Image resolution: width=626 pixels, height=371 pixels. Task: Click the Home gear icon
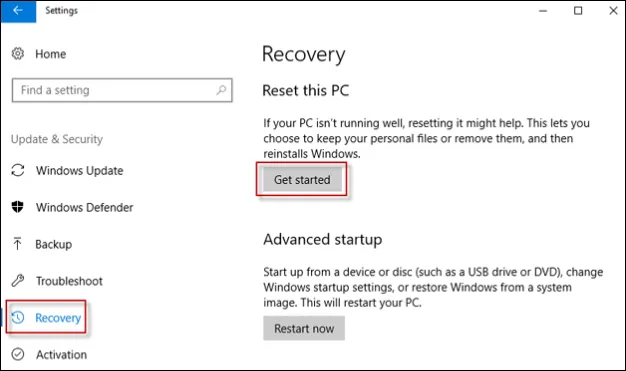[18, 54]
